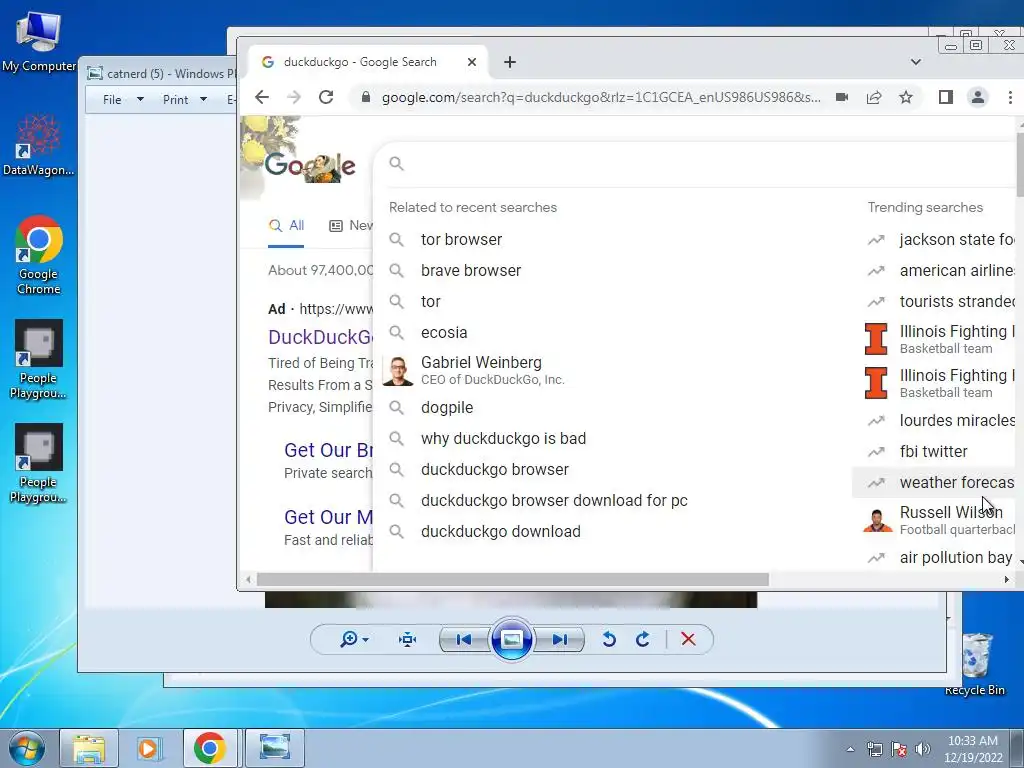Switch to the News results tab

click(x=351, y=225)
